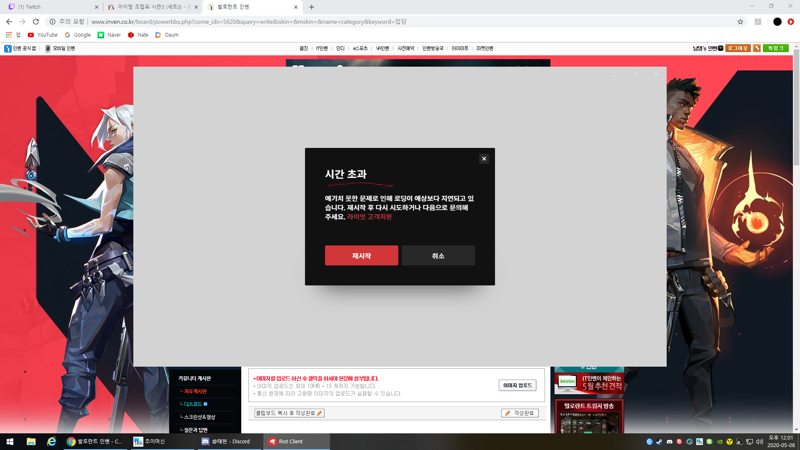Open the YouTube bookmark
Image resolution: width=800 pixels, height=450 pixels.
42,35
